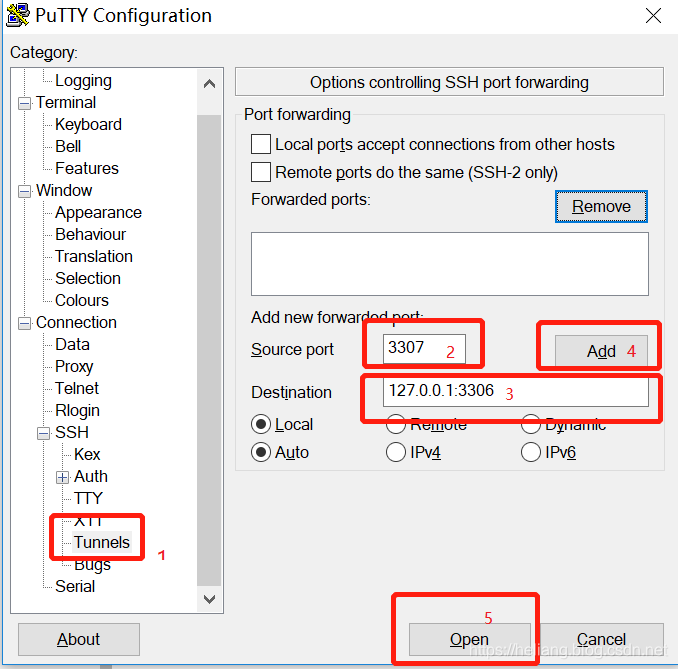Click the Add button
This screenshot has width=678, height=669.
pos(601,351)
